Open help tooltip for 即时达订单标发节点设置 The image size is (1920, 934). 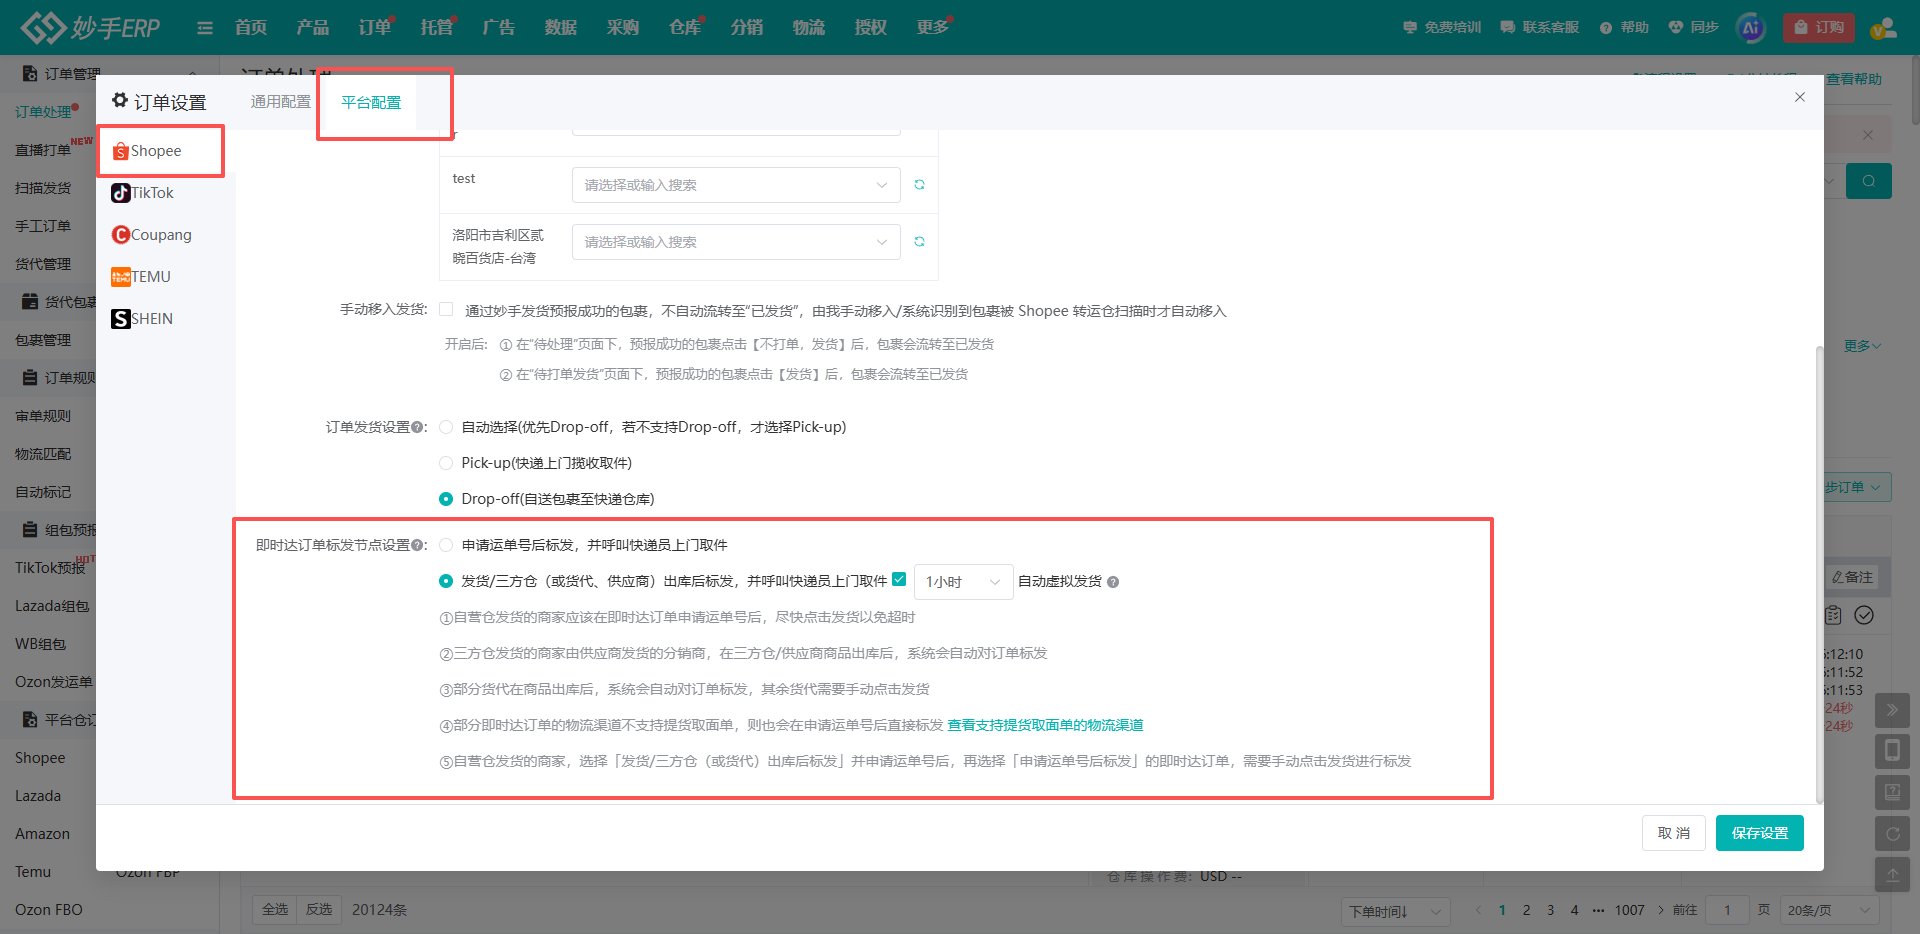(417, 545)
